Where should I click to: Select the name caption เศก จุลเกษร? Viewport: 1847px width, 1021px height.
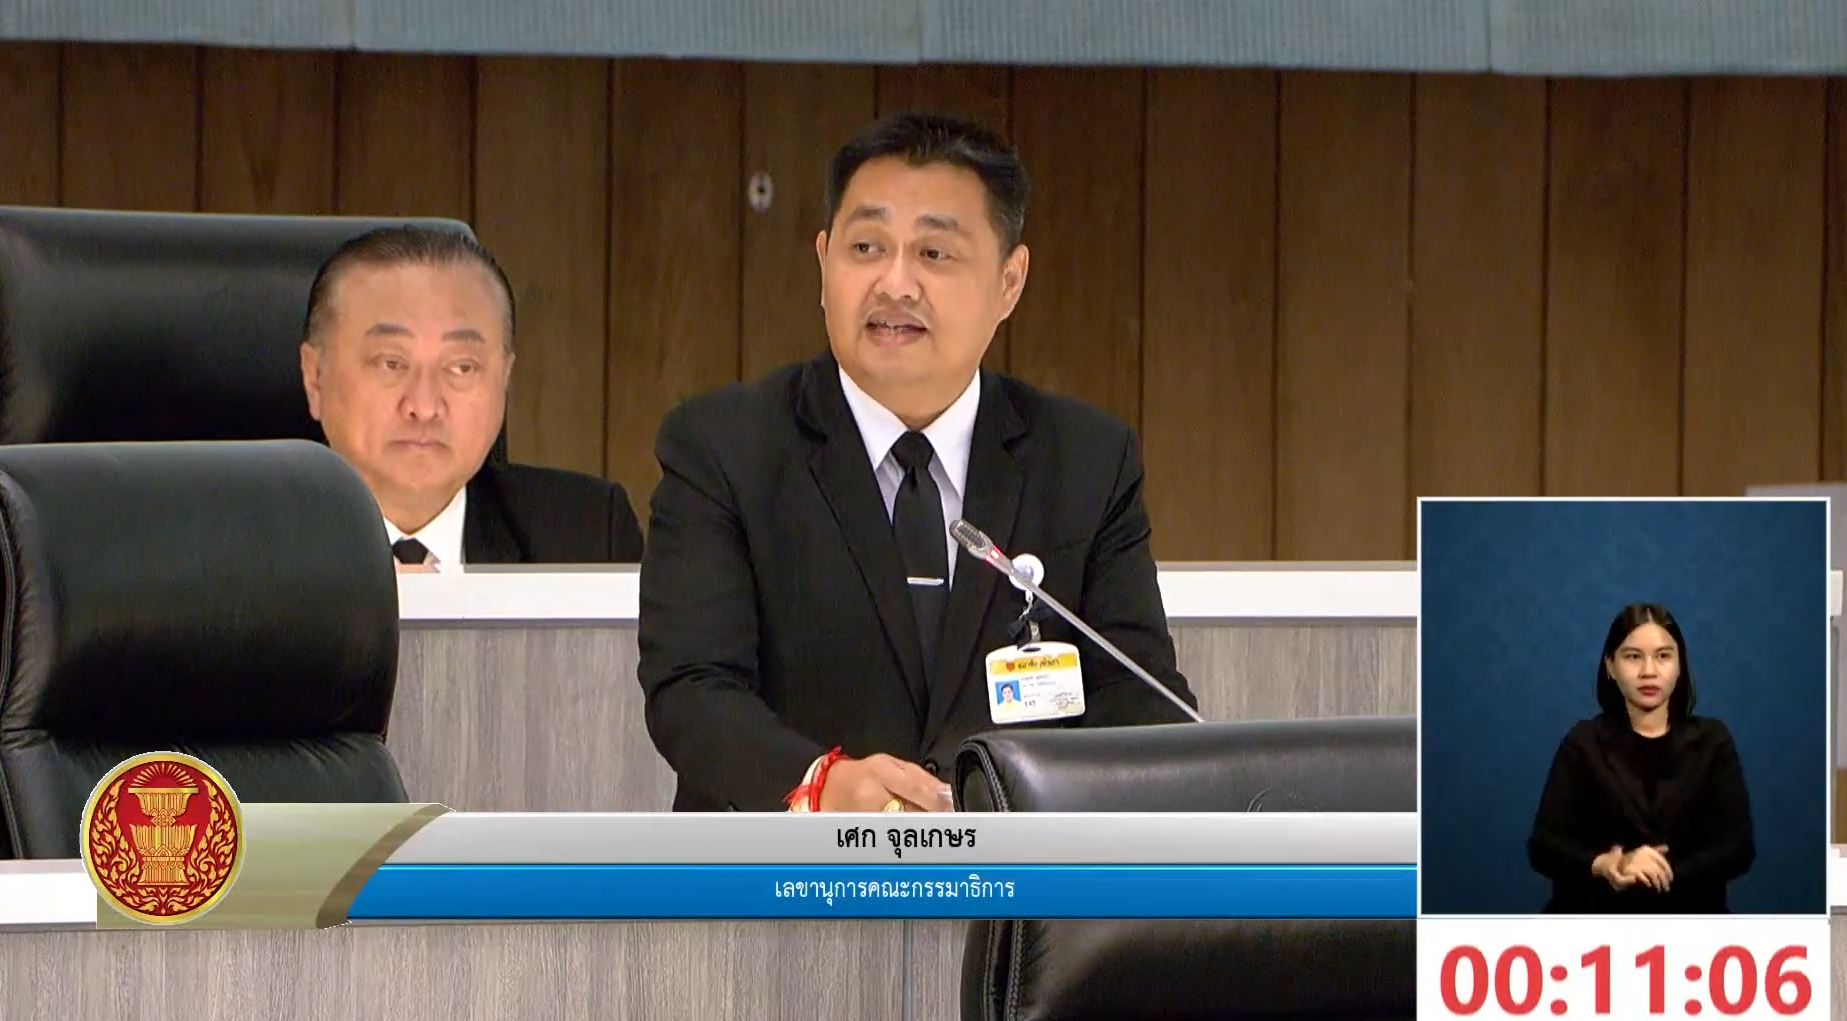(x=905, y=837)
